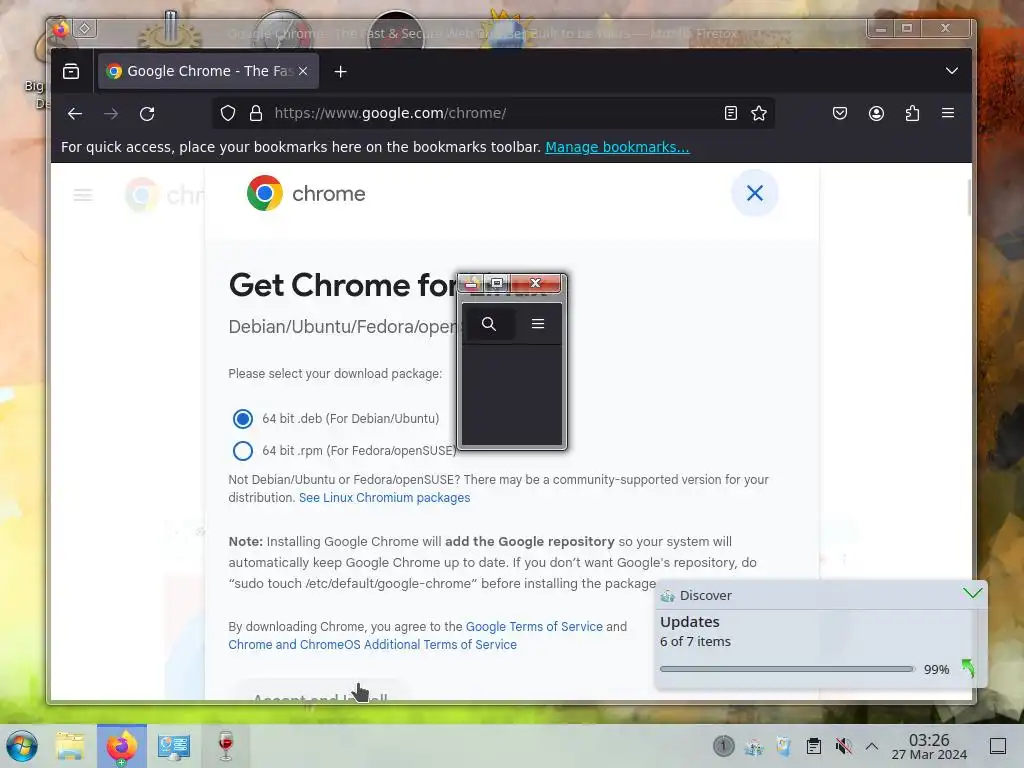Image resolution: width=1024 pixels, height=768 pixels.
Task: Open extensions puzzle icon
Action: (912, 114)
